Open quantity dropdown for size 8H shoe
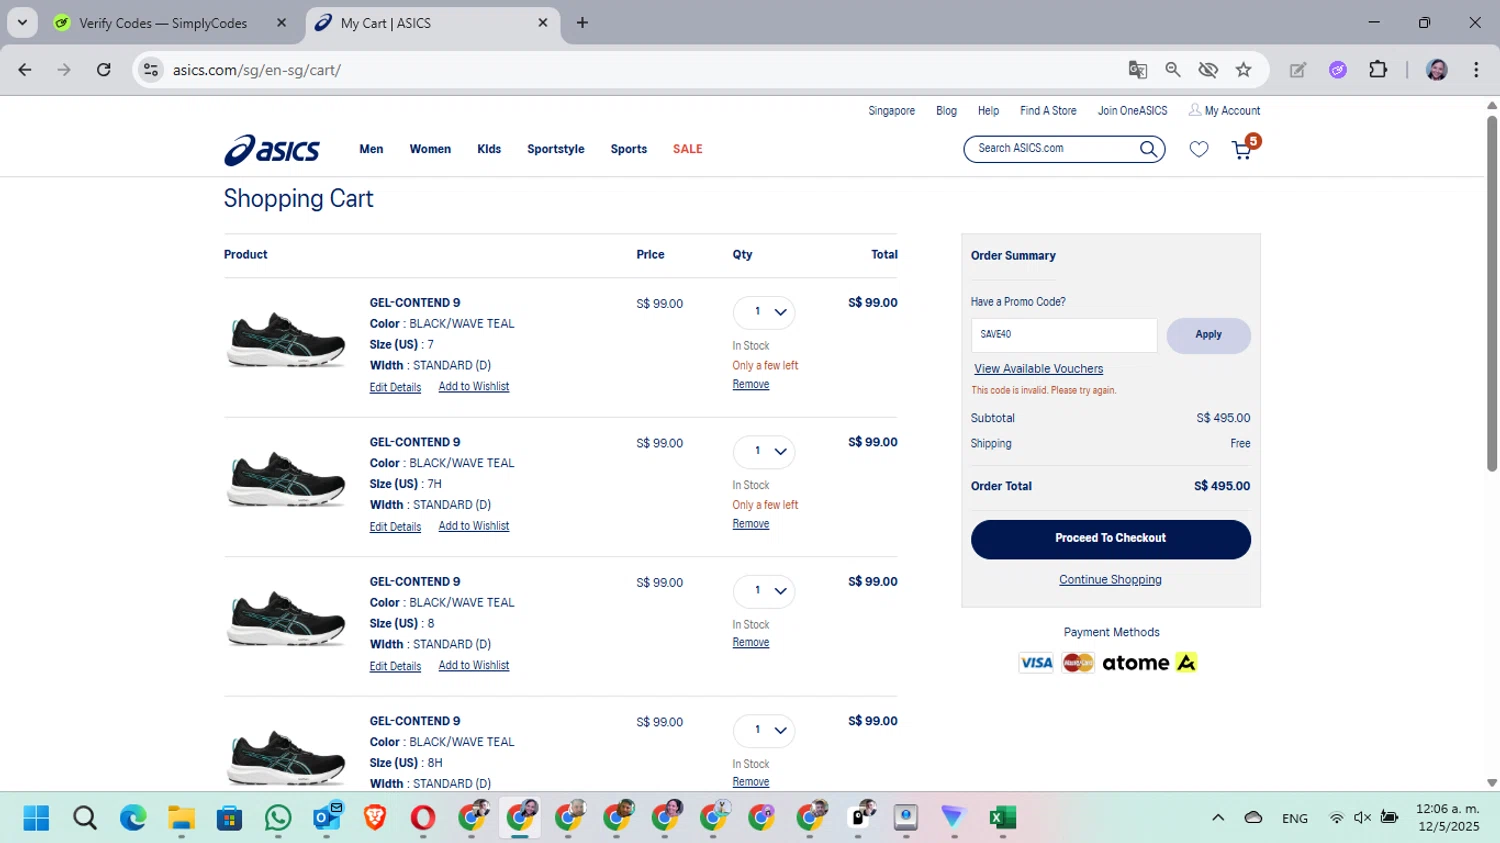Image resolution: width=1500 pixels, height=843 pixels. (x=764, y=730)
